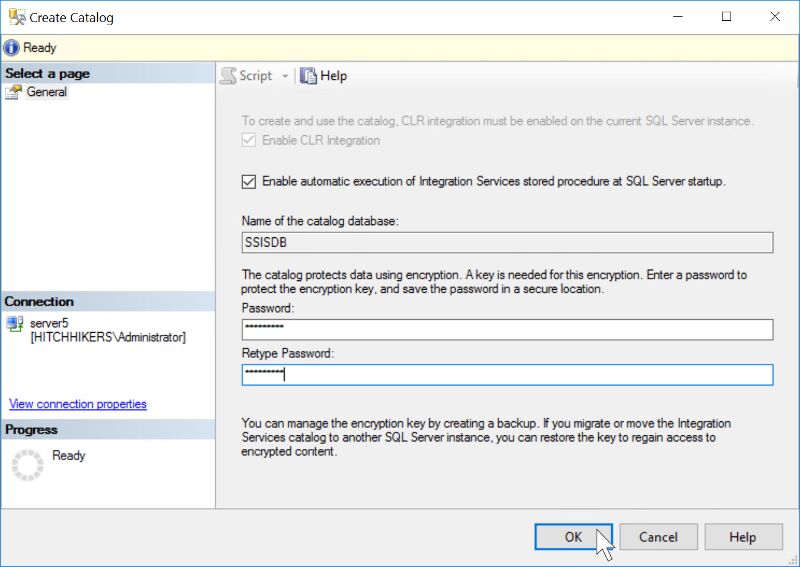Close the Create Catalog dialog
800x567 pixels.
[x=774, y=17]
